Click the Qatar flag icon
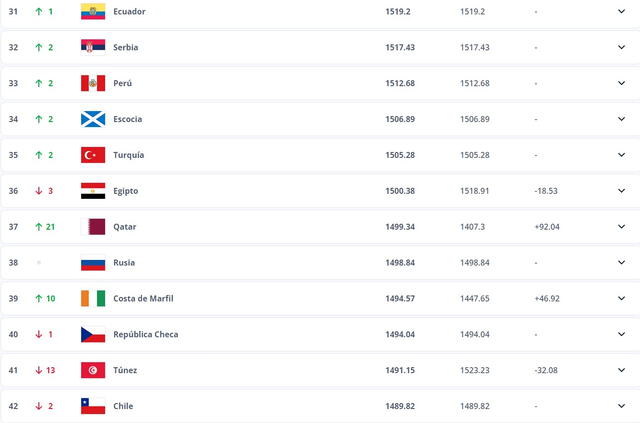 click(93, 227)
